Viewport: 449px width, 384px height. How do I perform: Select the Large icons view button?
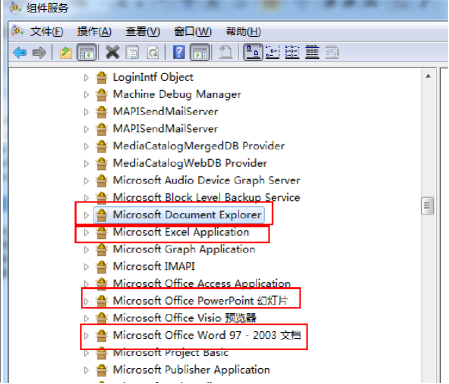pos(253,52)
